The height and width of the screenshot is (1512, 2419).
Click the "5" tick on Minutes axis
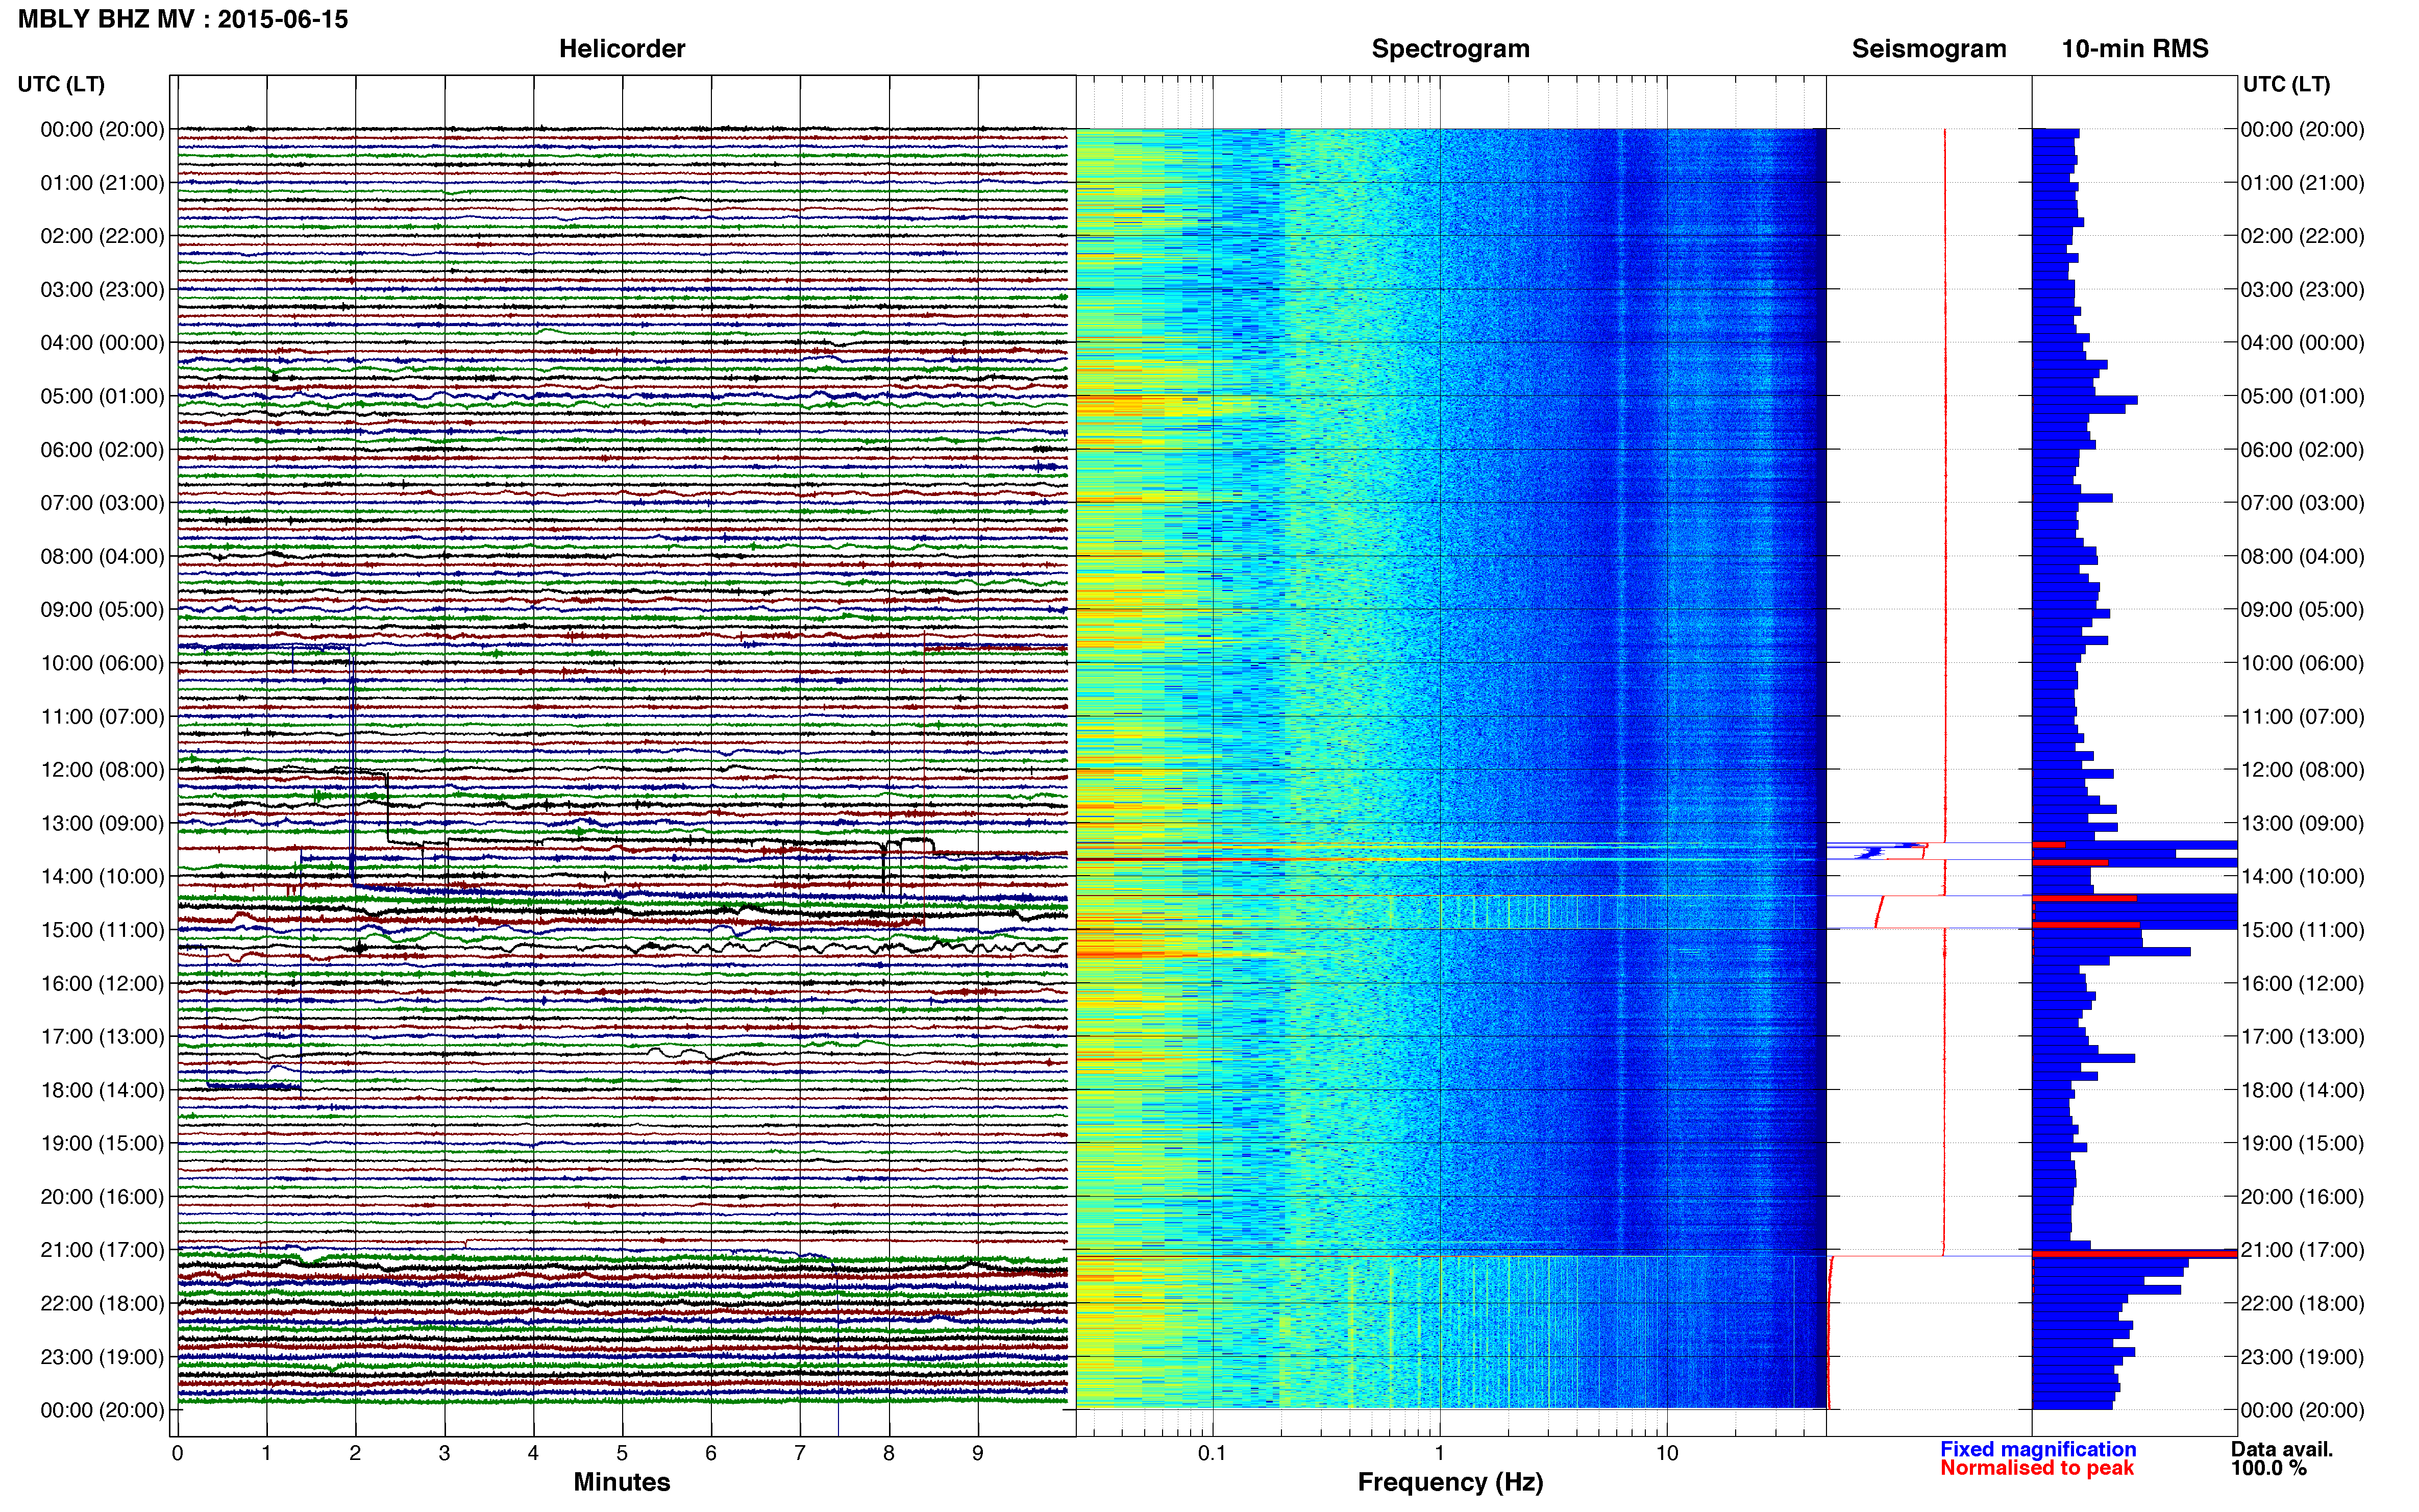click(622, 1454)
